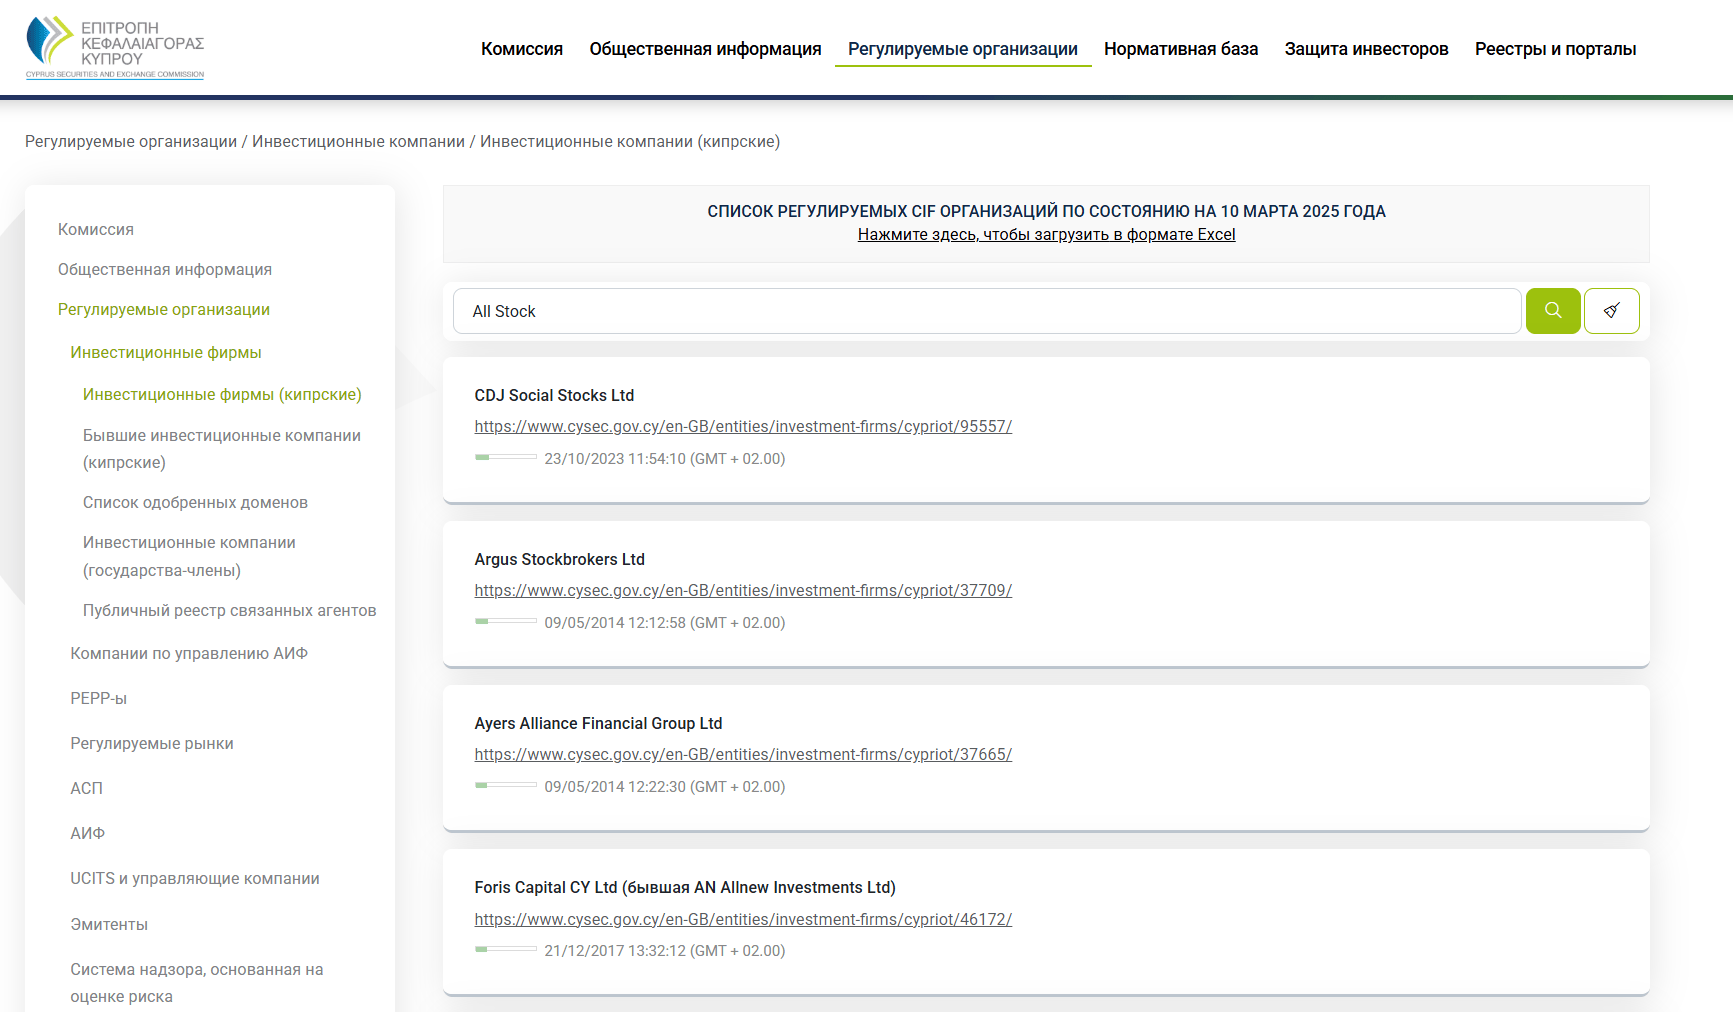Click the relevance bar under CDJ Social Stocks
The height and width of the screenshot is (1012, 1733).
tap(506, 458)
